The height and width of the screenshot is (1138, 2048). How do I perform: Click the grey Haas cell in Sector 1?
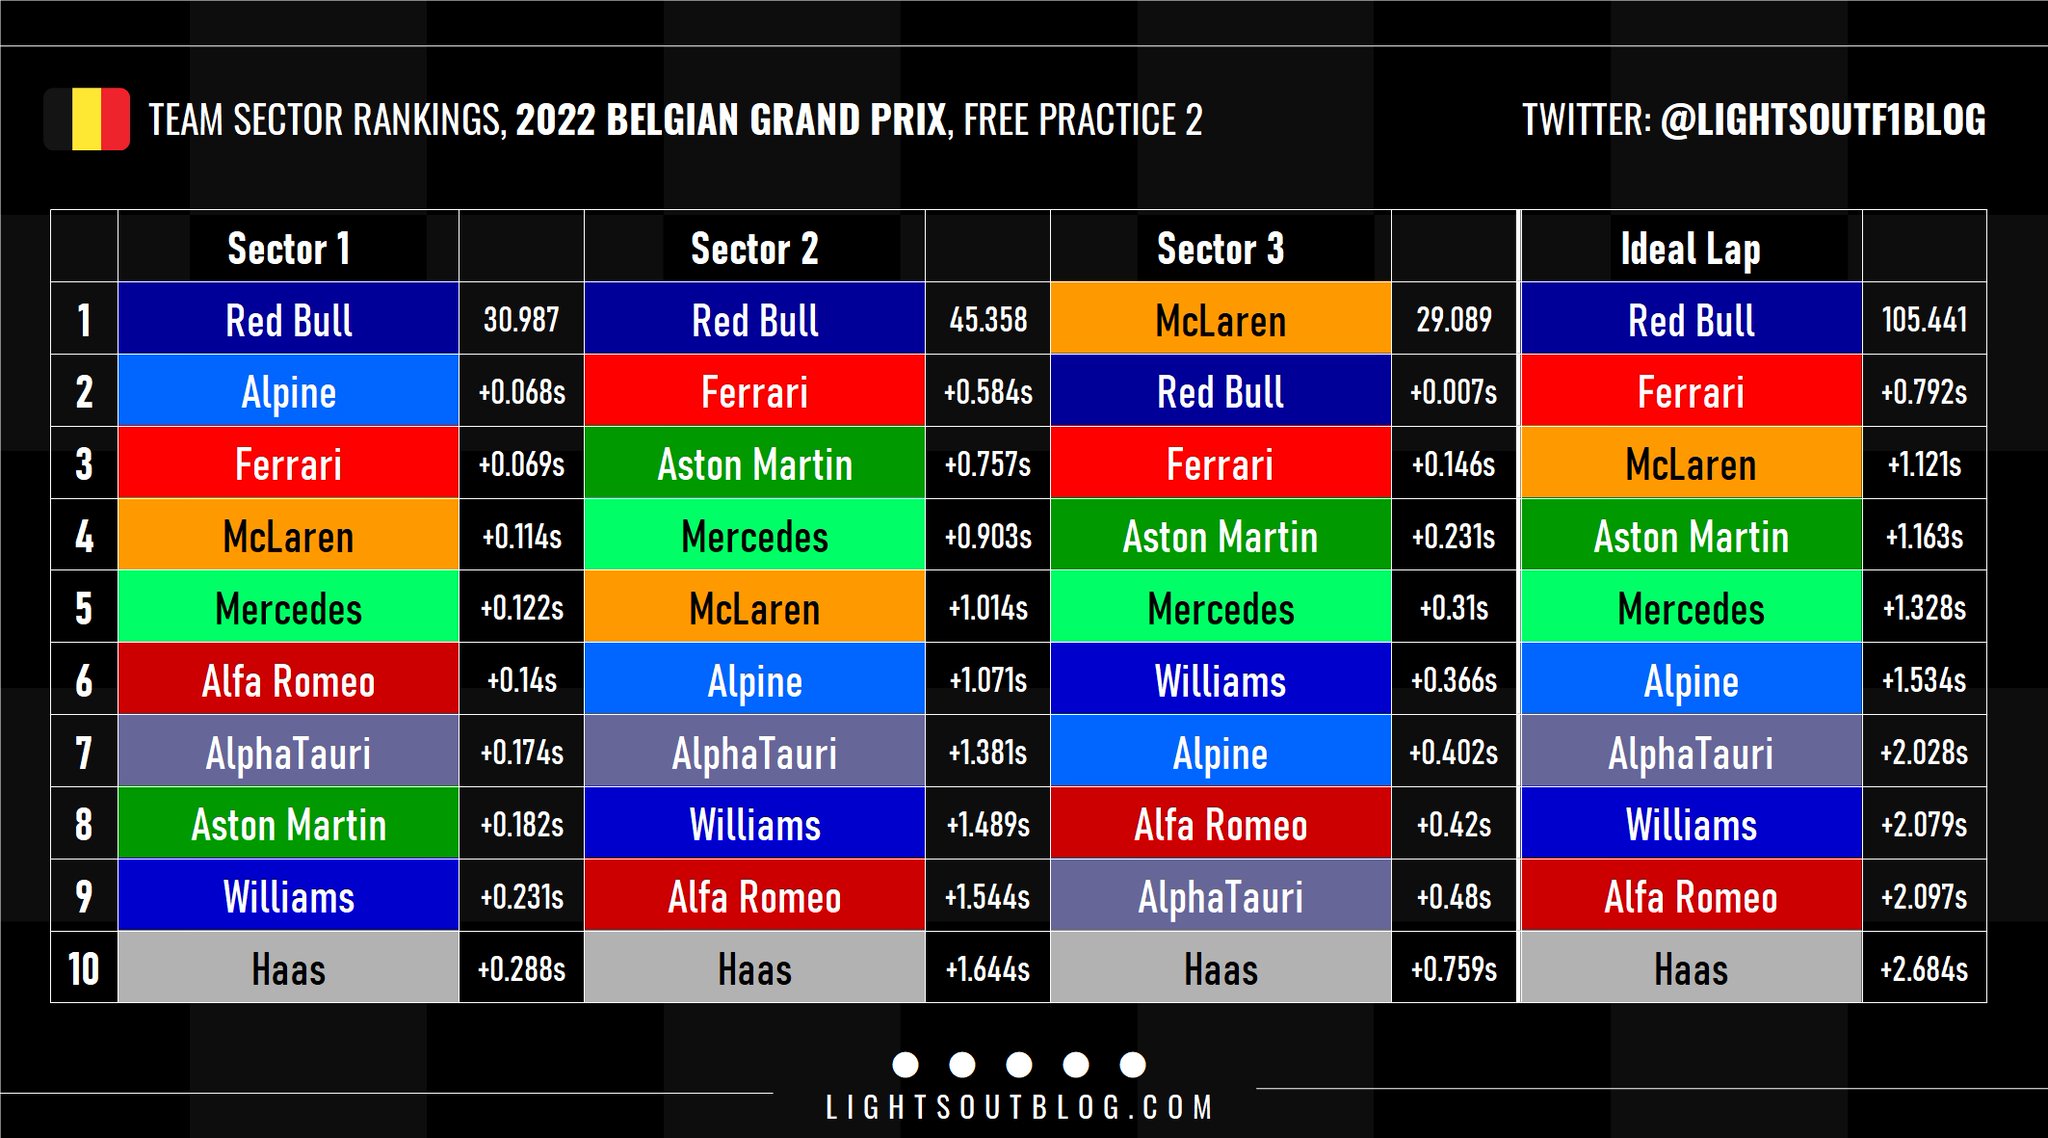point(288,968)
